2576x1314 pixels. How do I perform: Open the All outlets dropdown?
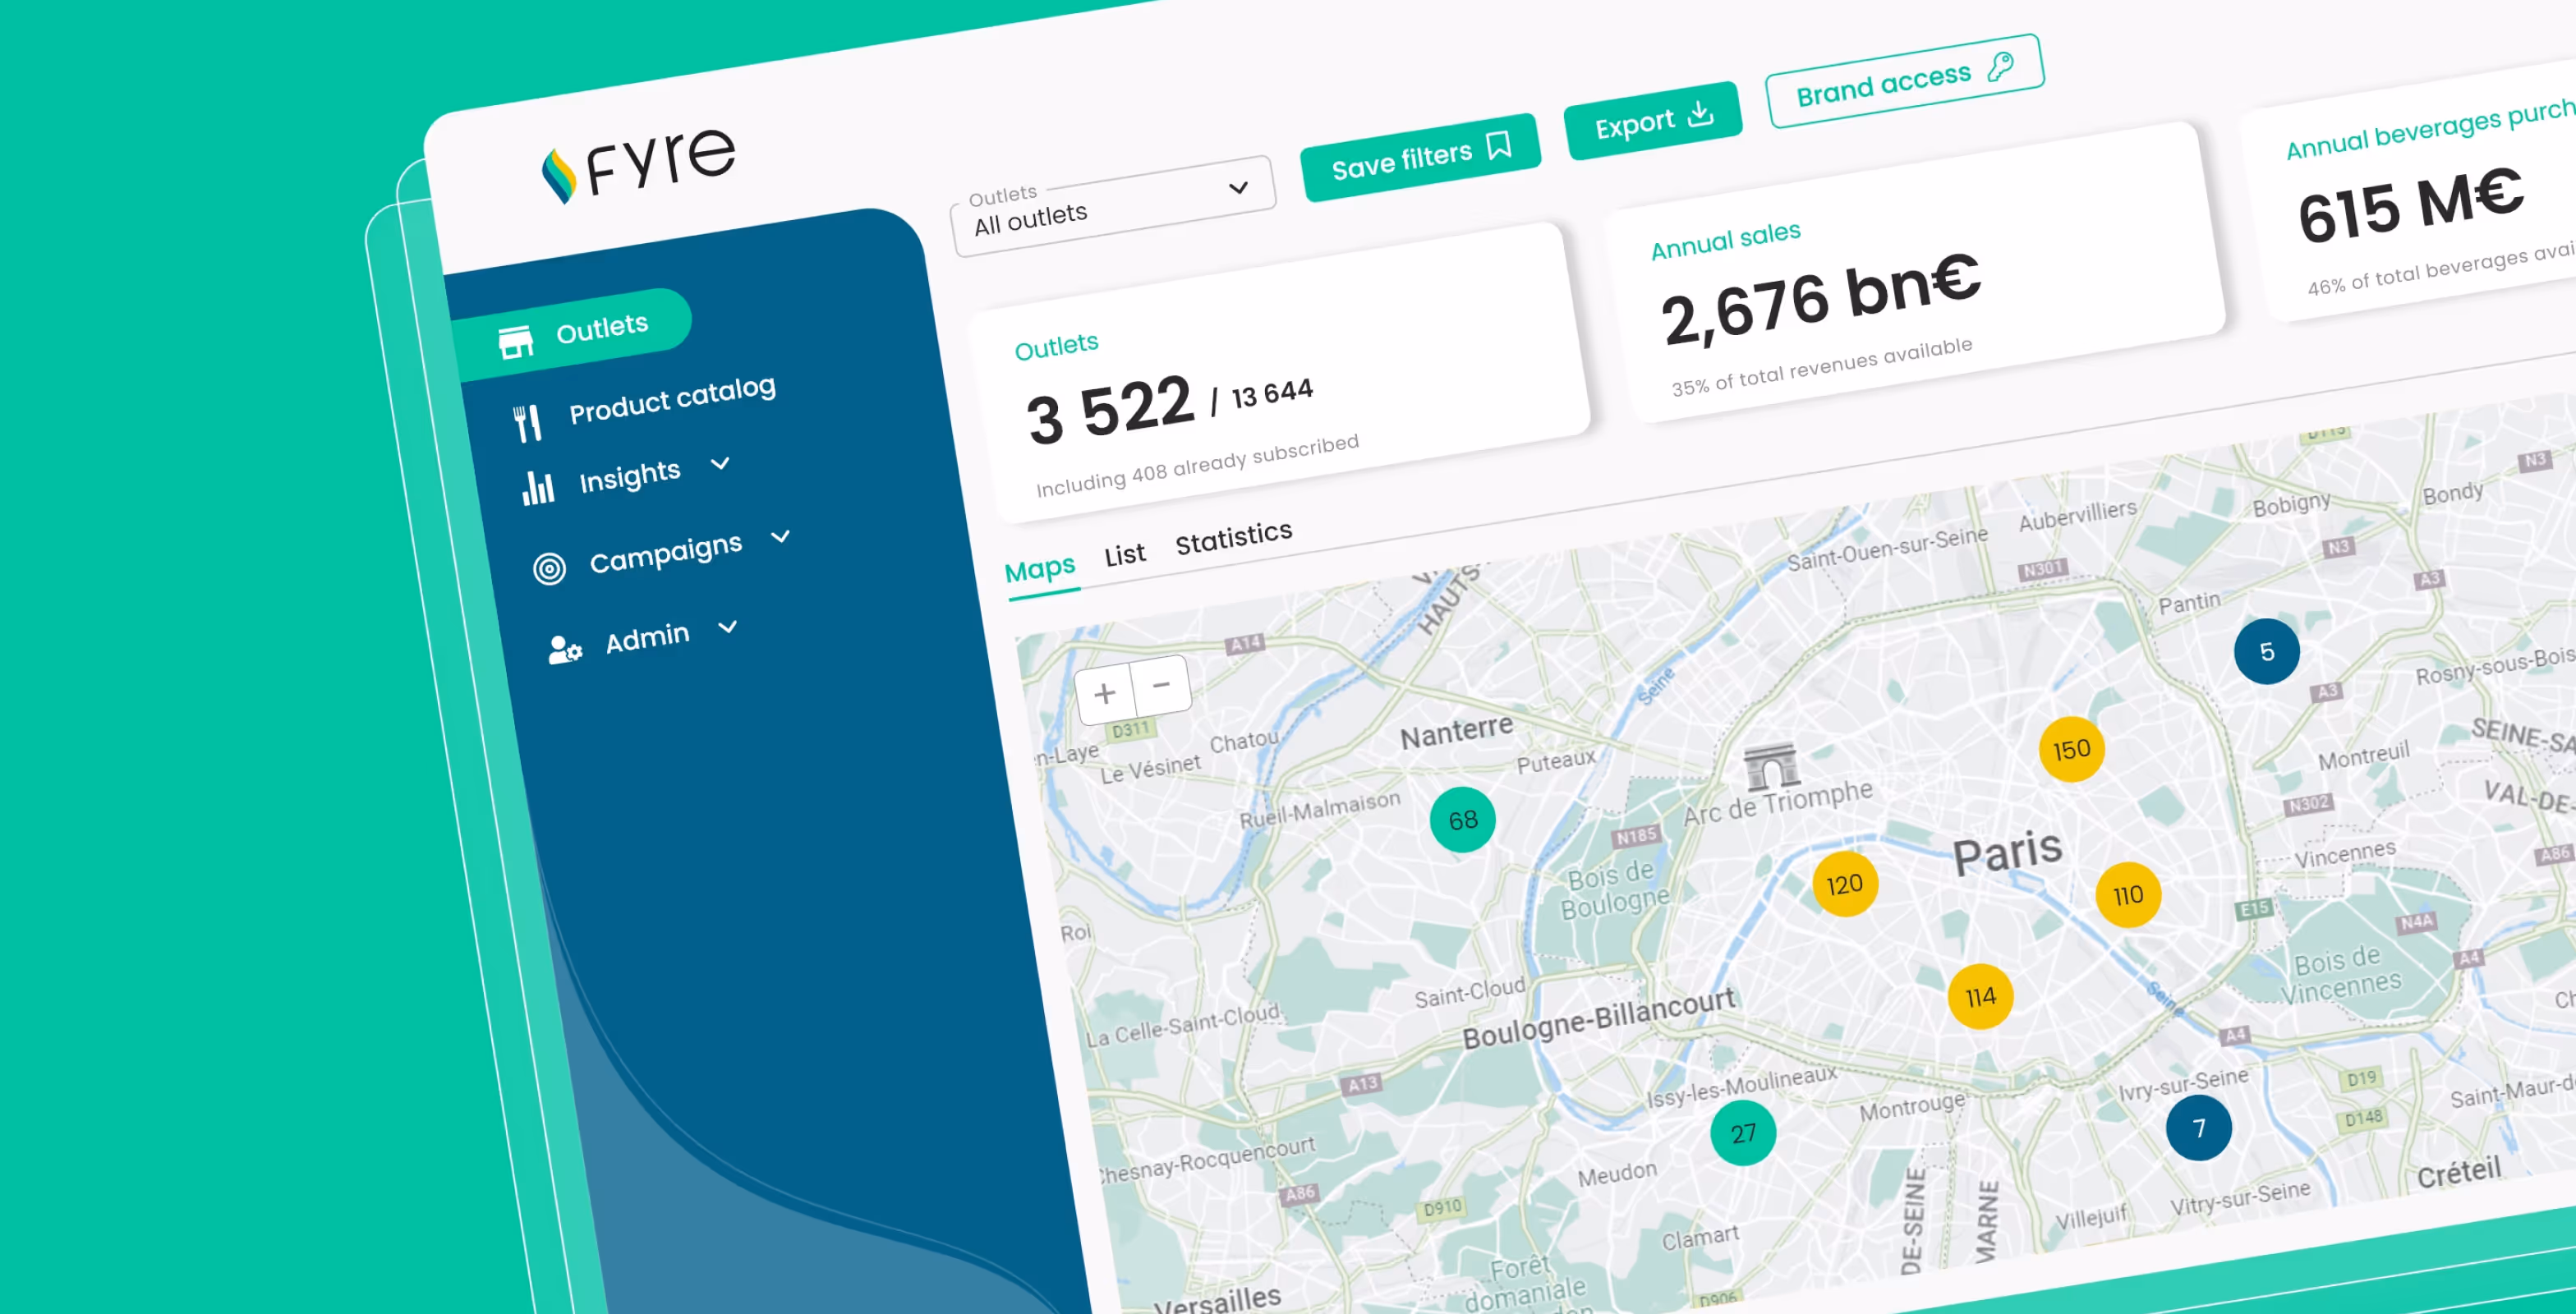pos(1112,207)
